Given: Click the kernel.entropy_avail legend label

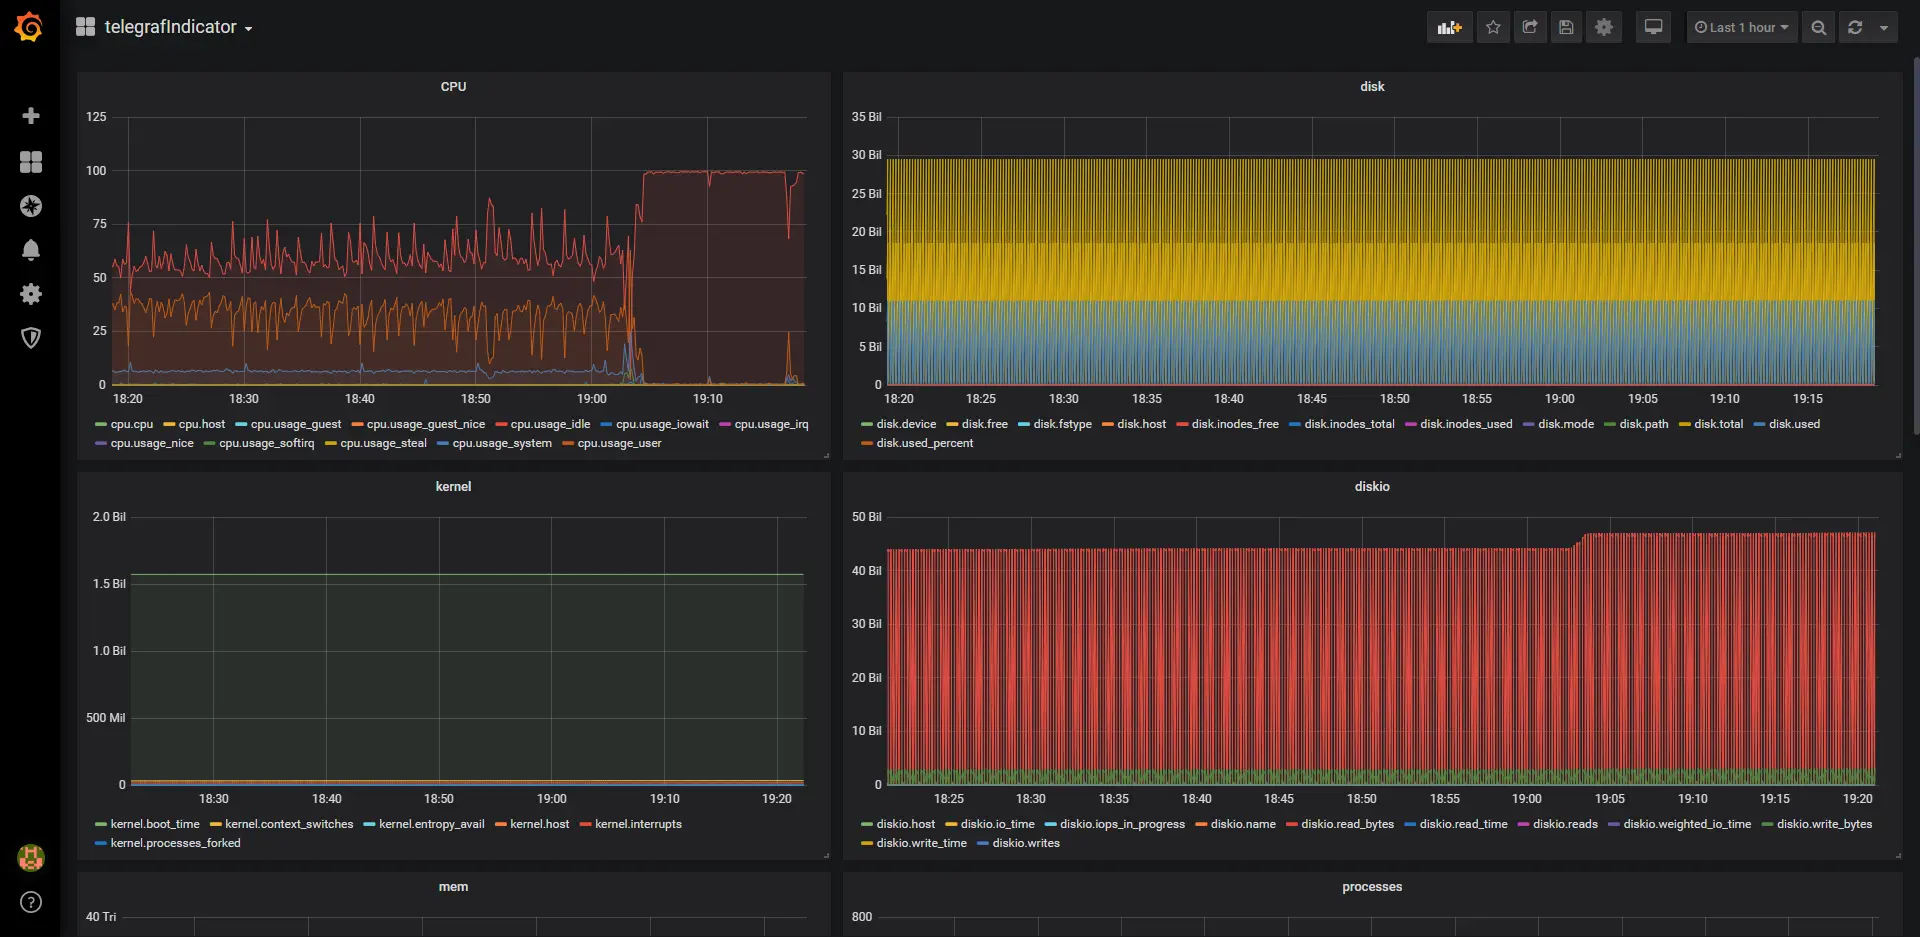Looking at the screenshot, I should (432, 824).
